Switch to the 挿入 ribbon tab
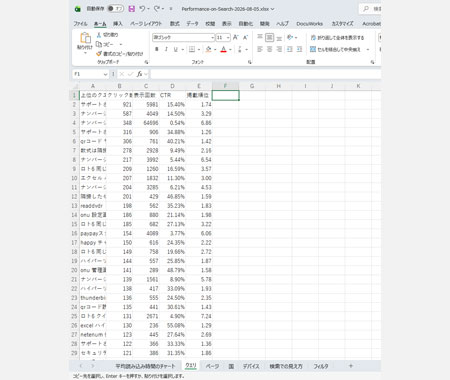The image size is (450, 380). 118,24
